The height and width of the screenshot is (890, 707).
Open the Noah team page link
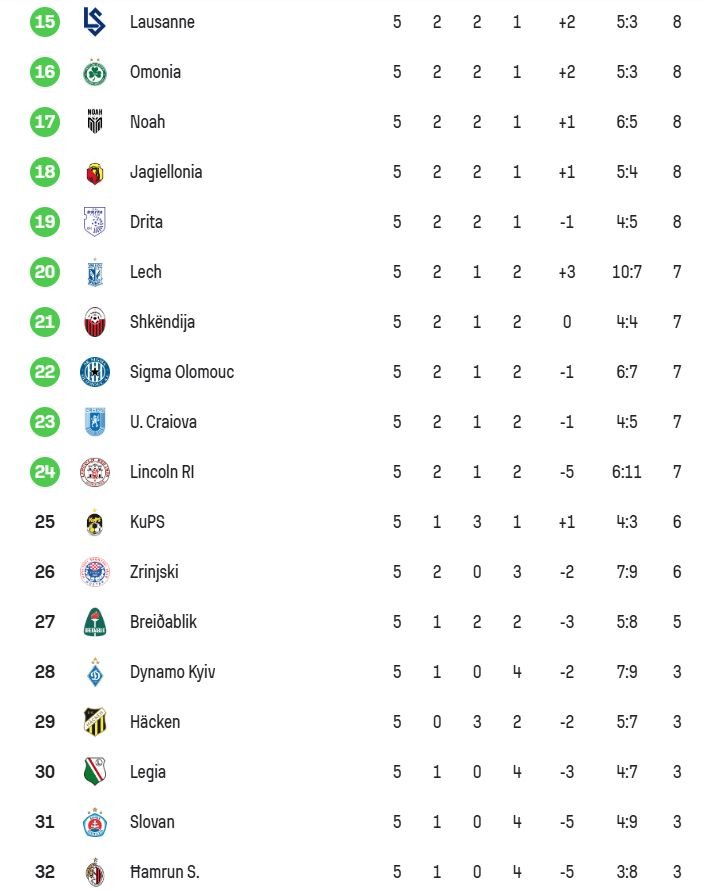tap(147, 122)
